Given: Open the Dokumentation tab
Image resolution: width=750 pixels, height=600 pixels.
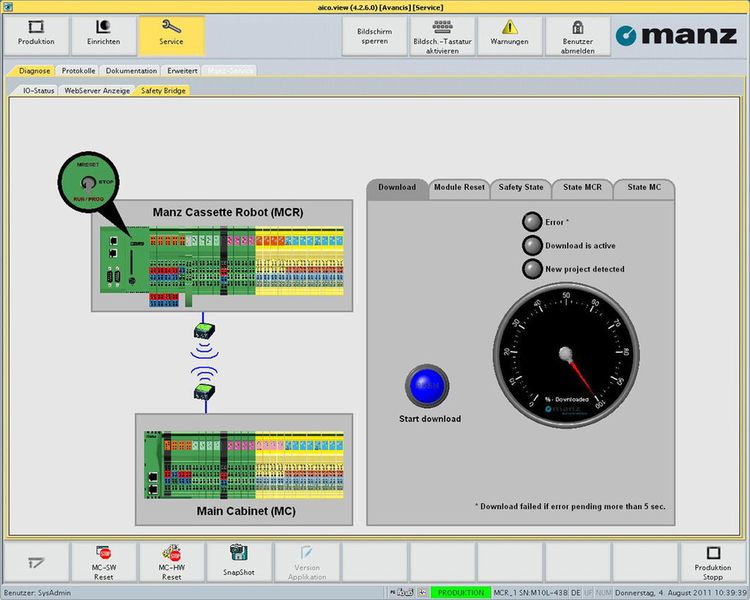Looking at the screenshot, I should coord(131,71).
